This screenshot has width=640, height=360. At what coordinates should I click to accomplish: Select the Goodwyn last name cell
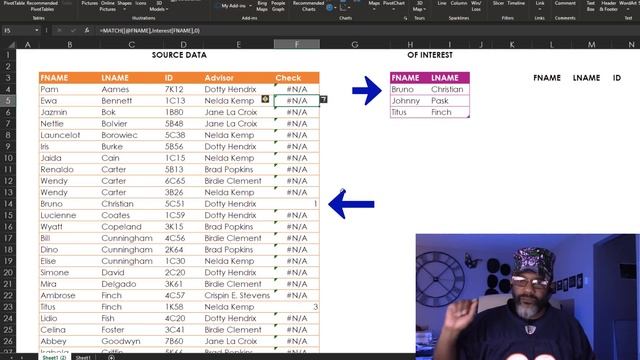click(x=131, y=341)
